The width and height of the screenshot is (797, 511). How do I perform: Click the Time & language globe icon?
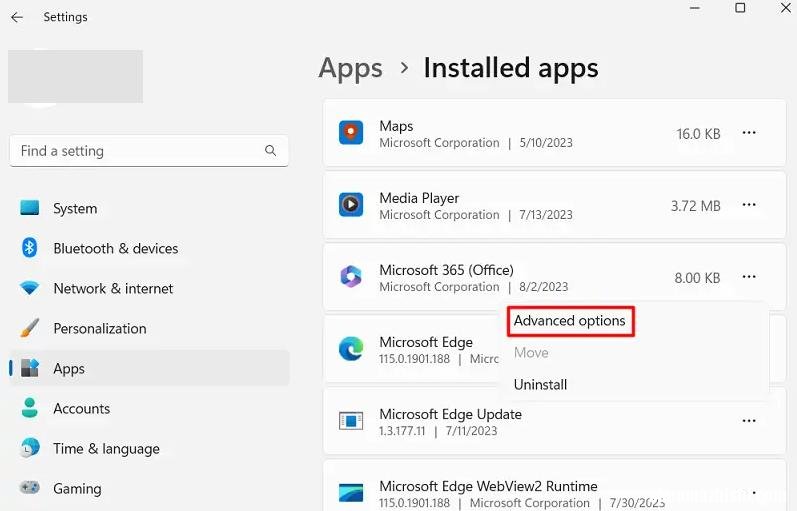[x=29, y=447]
